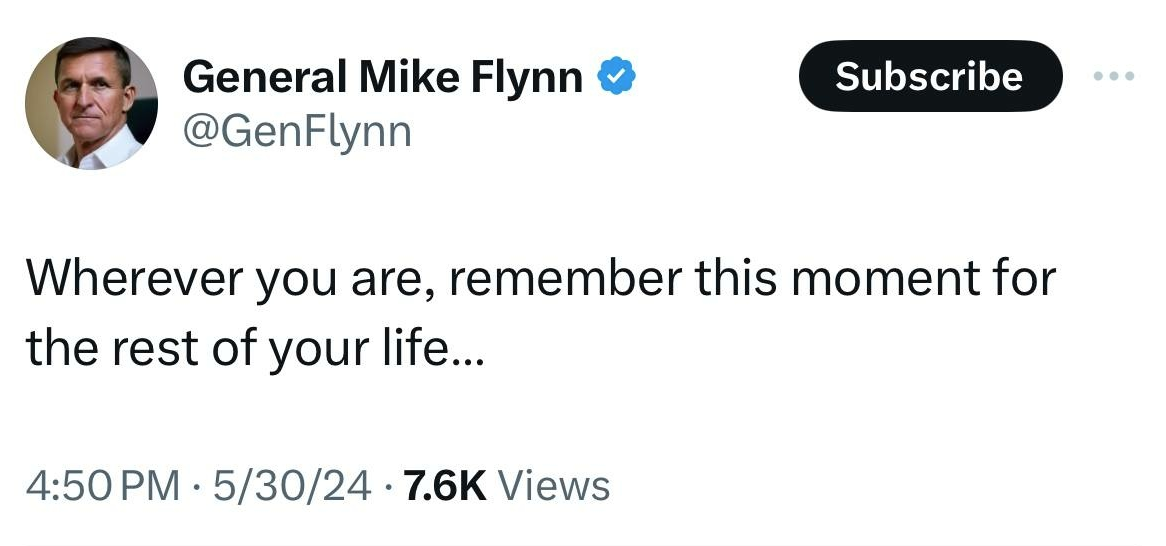Open the @GenFlynn handle link
The image size is (1166, 546).
pyautogui.click(x=297, y=130)
